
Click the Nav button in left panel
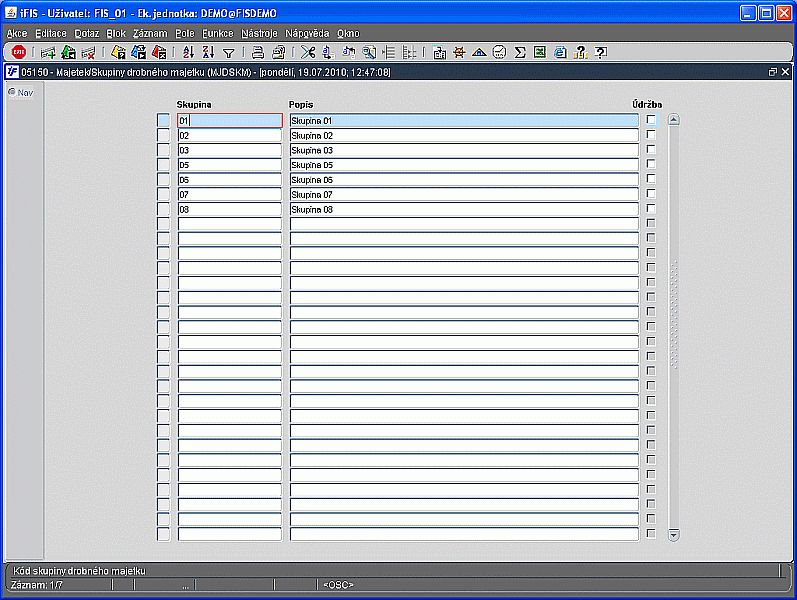21,92
